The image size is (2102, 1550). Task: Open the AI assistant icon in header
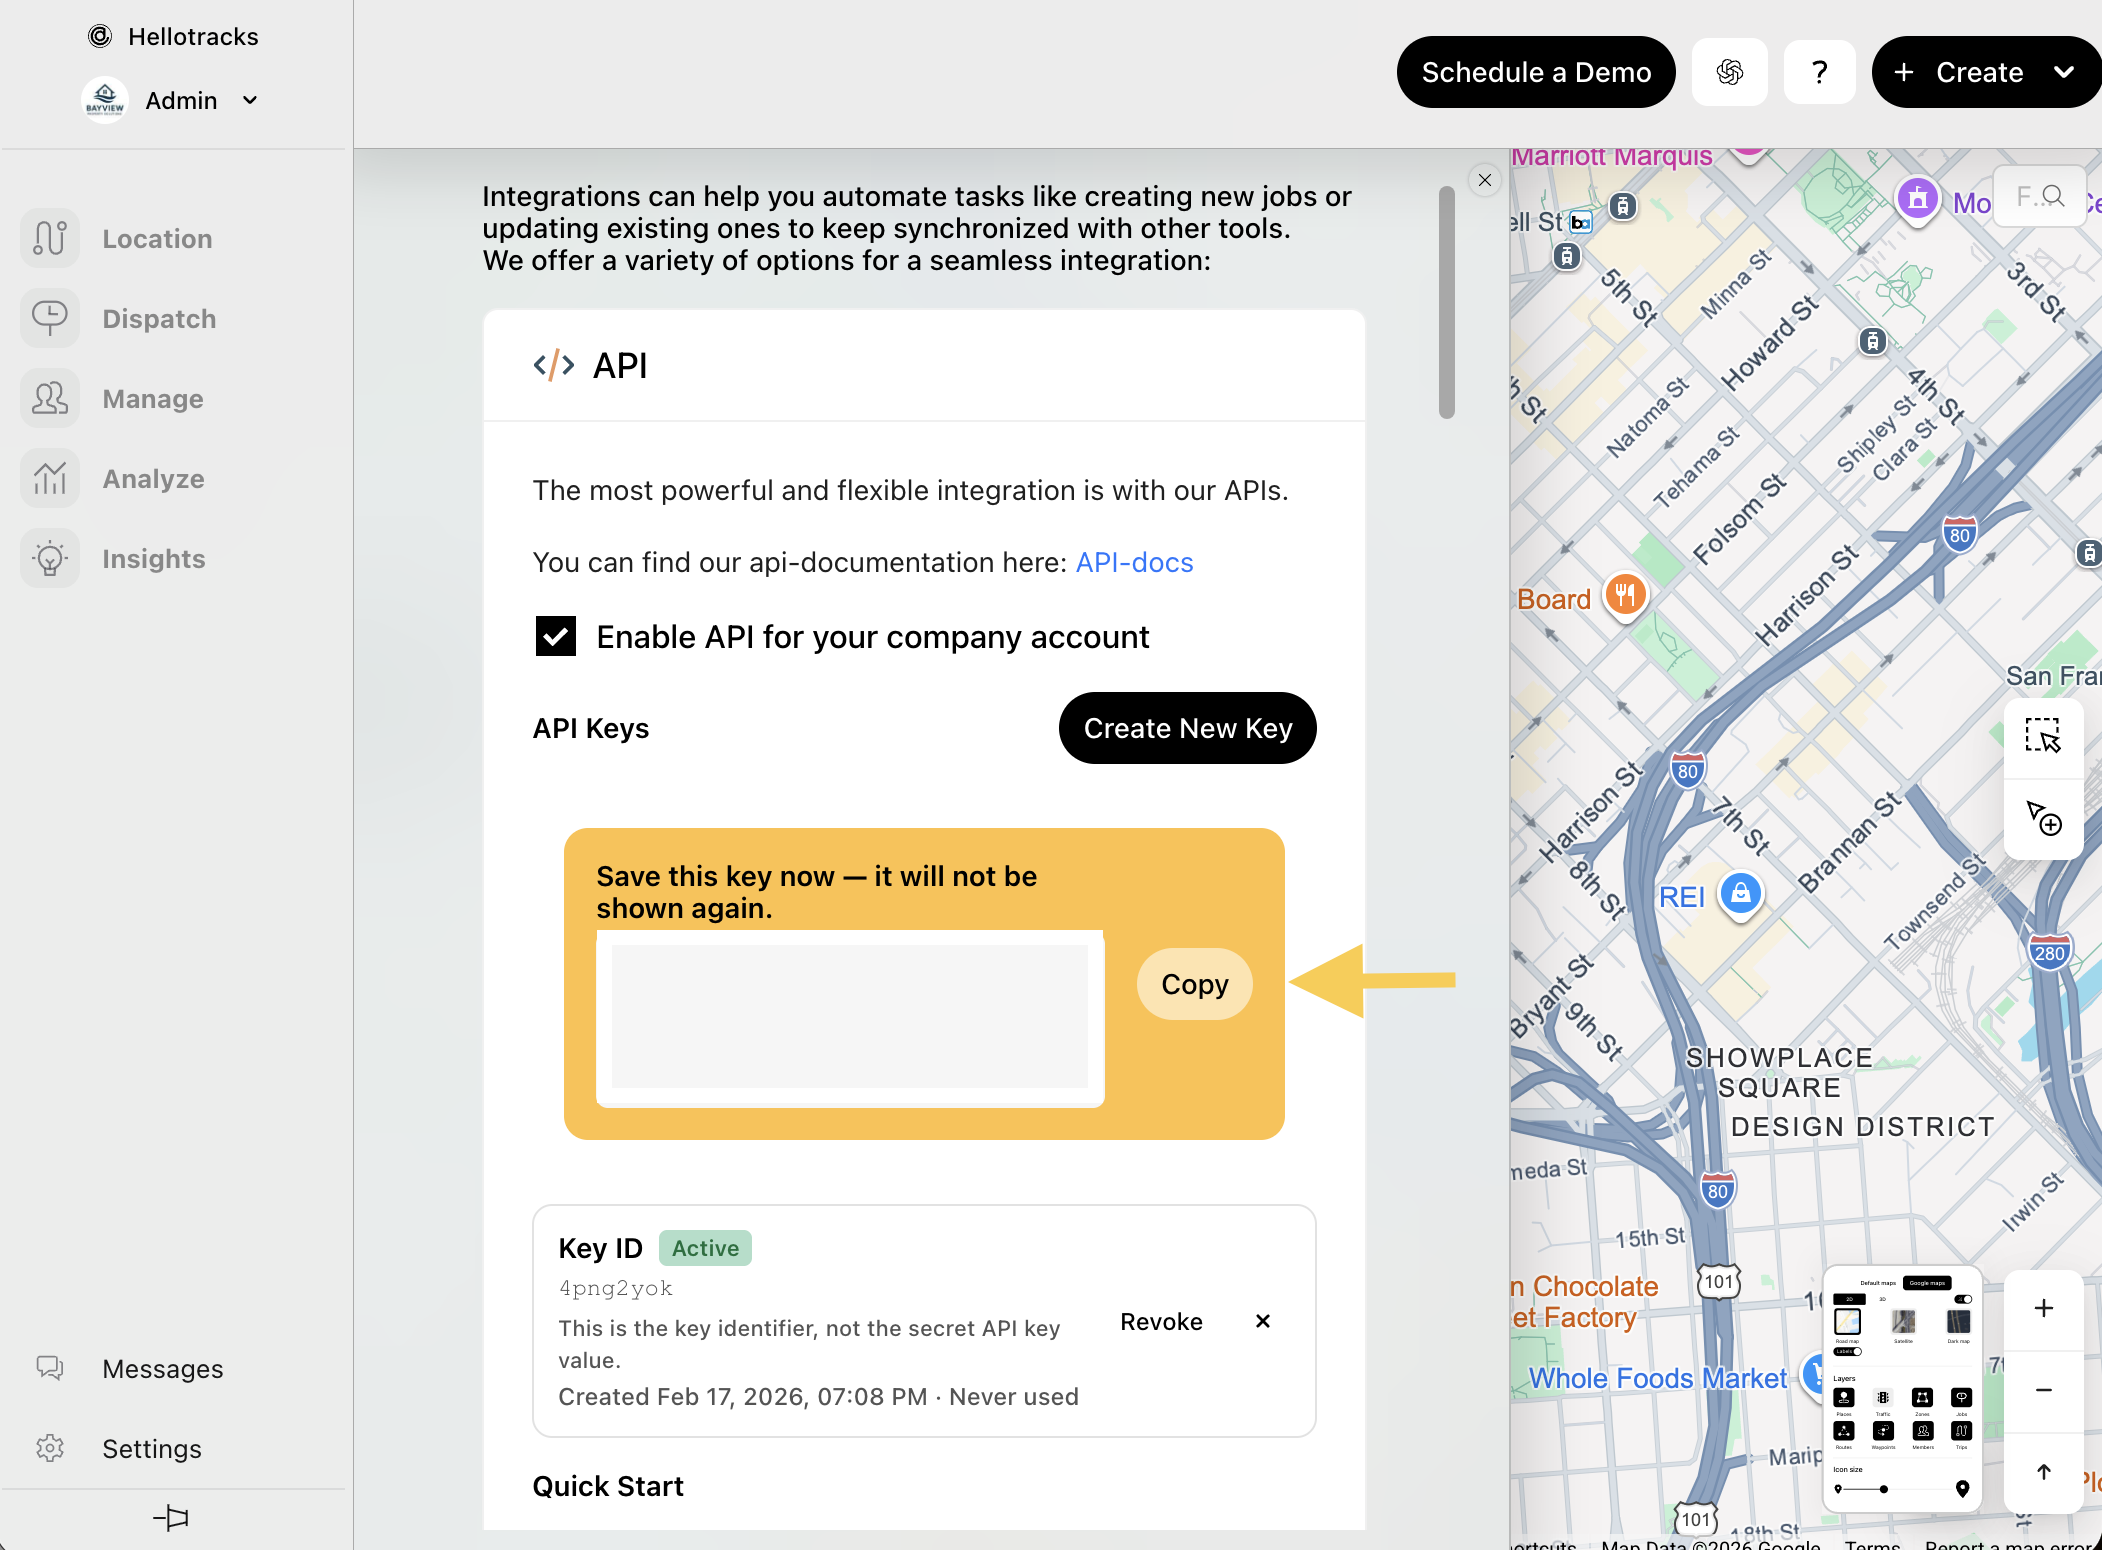tap(1729, 72)
